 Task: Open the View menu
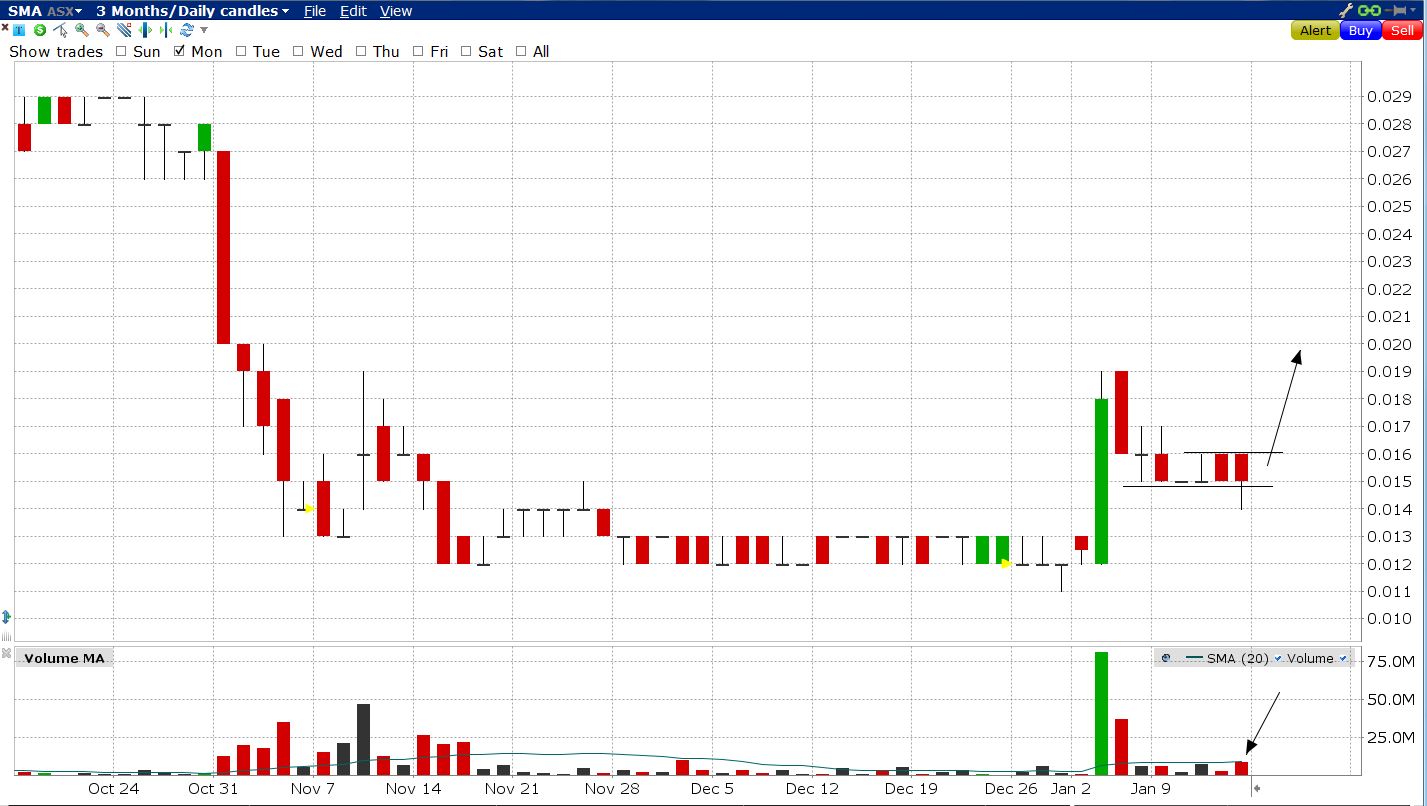tap(396, 11)
